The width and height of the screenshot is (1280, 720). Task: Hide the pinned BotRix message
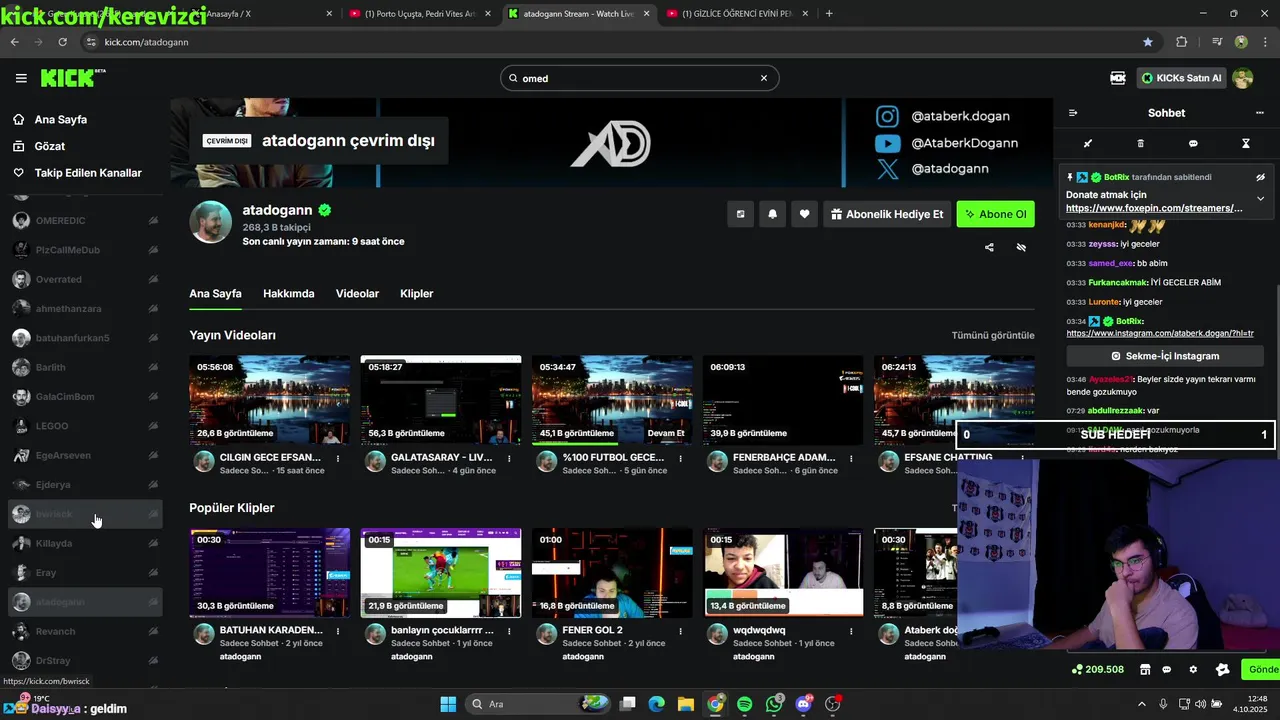(1261, 177)
